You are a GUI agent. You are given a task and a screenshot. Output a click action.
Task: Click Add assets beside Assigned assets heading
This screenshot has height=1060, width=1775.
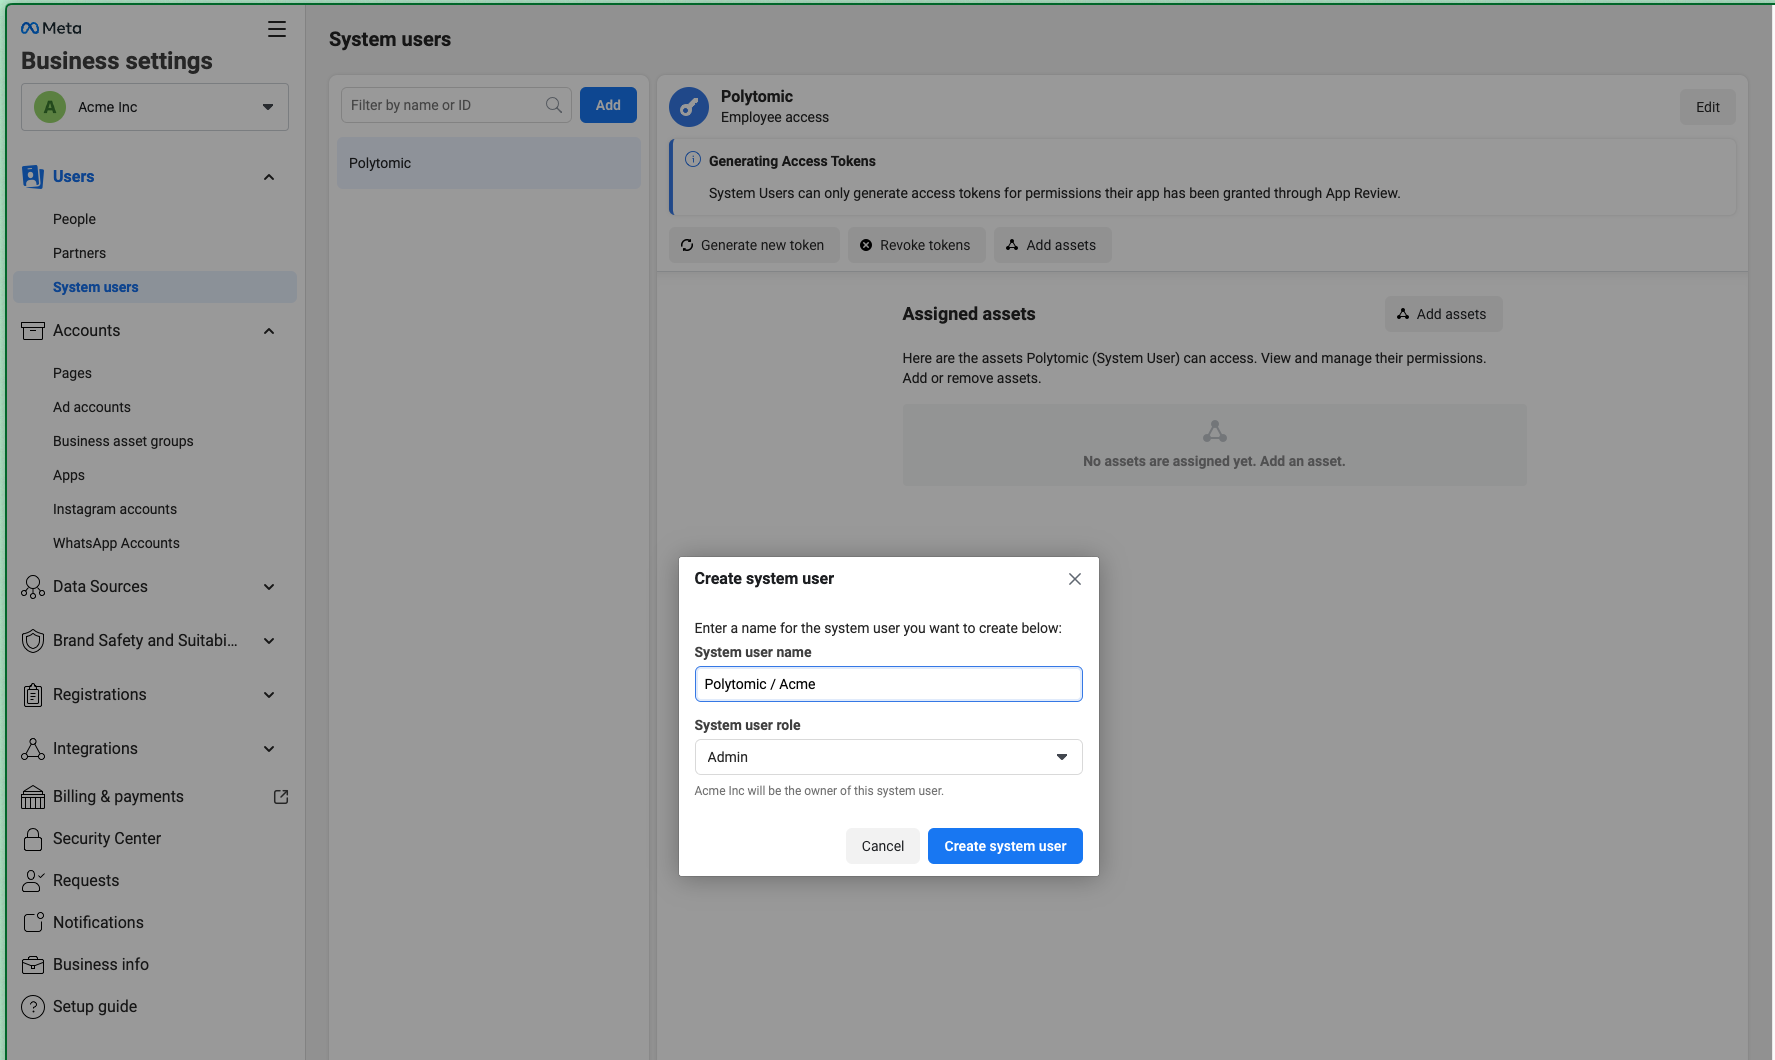(1443, 314)
